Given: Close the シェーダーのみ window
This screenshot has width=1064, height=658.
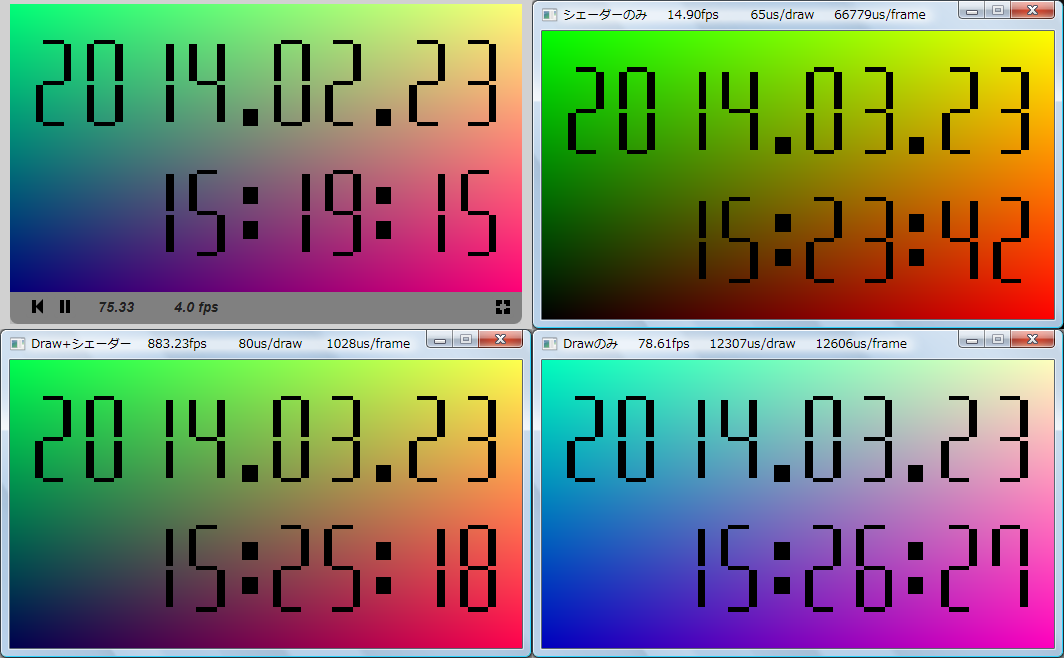Looking at the screenshot, I should pos(1032,11).
